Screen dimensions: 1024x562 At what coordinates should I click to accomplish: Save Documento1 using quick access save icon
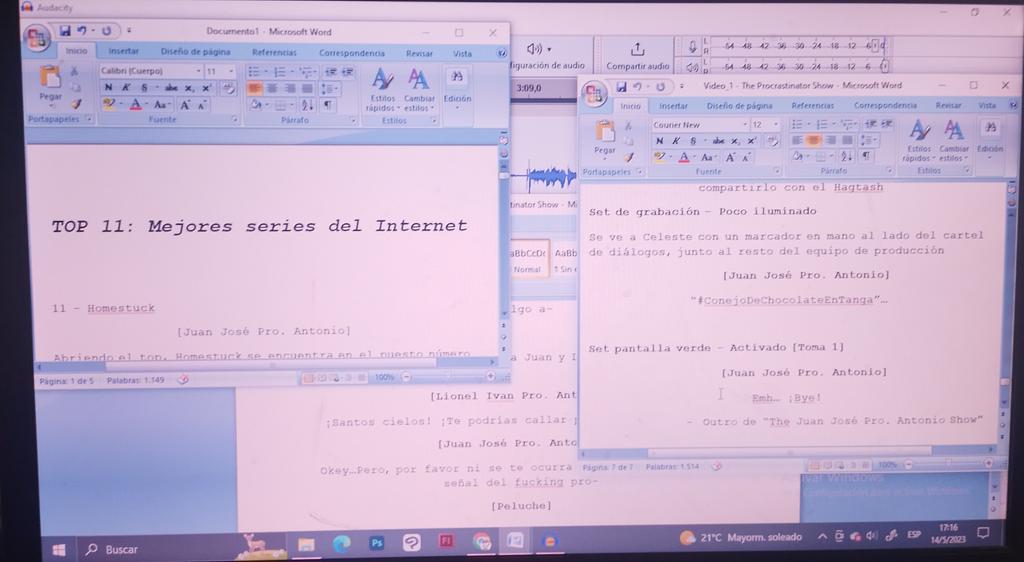65,31
